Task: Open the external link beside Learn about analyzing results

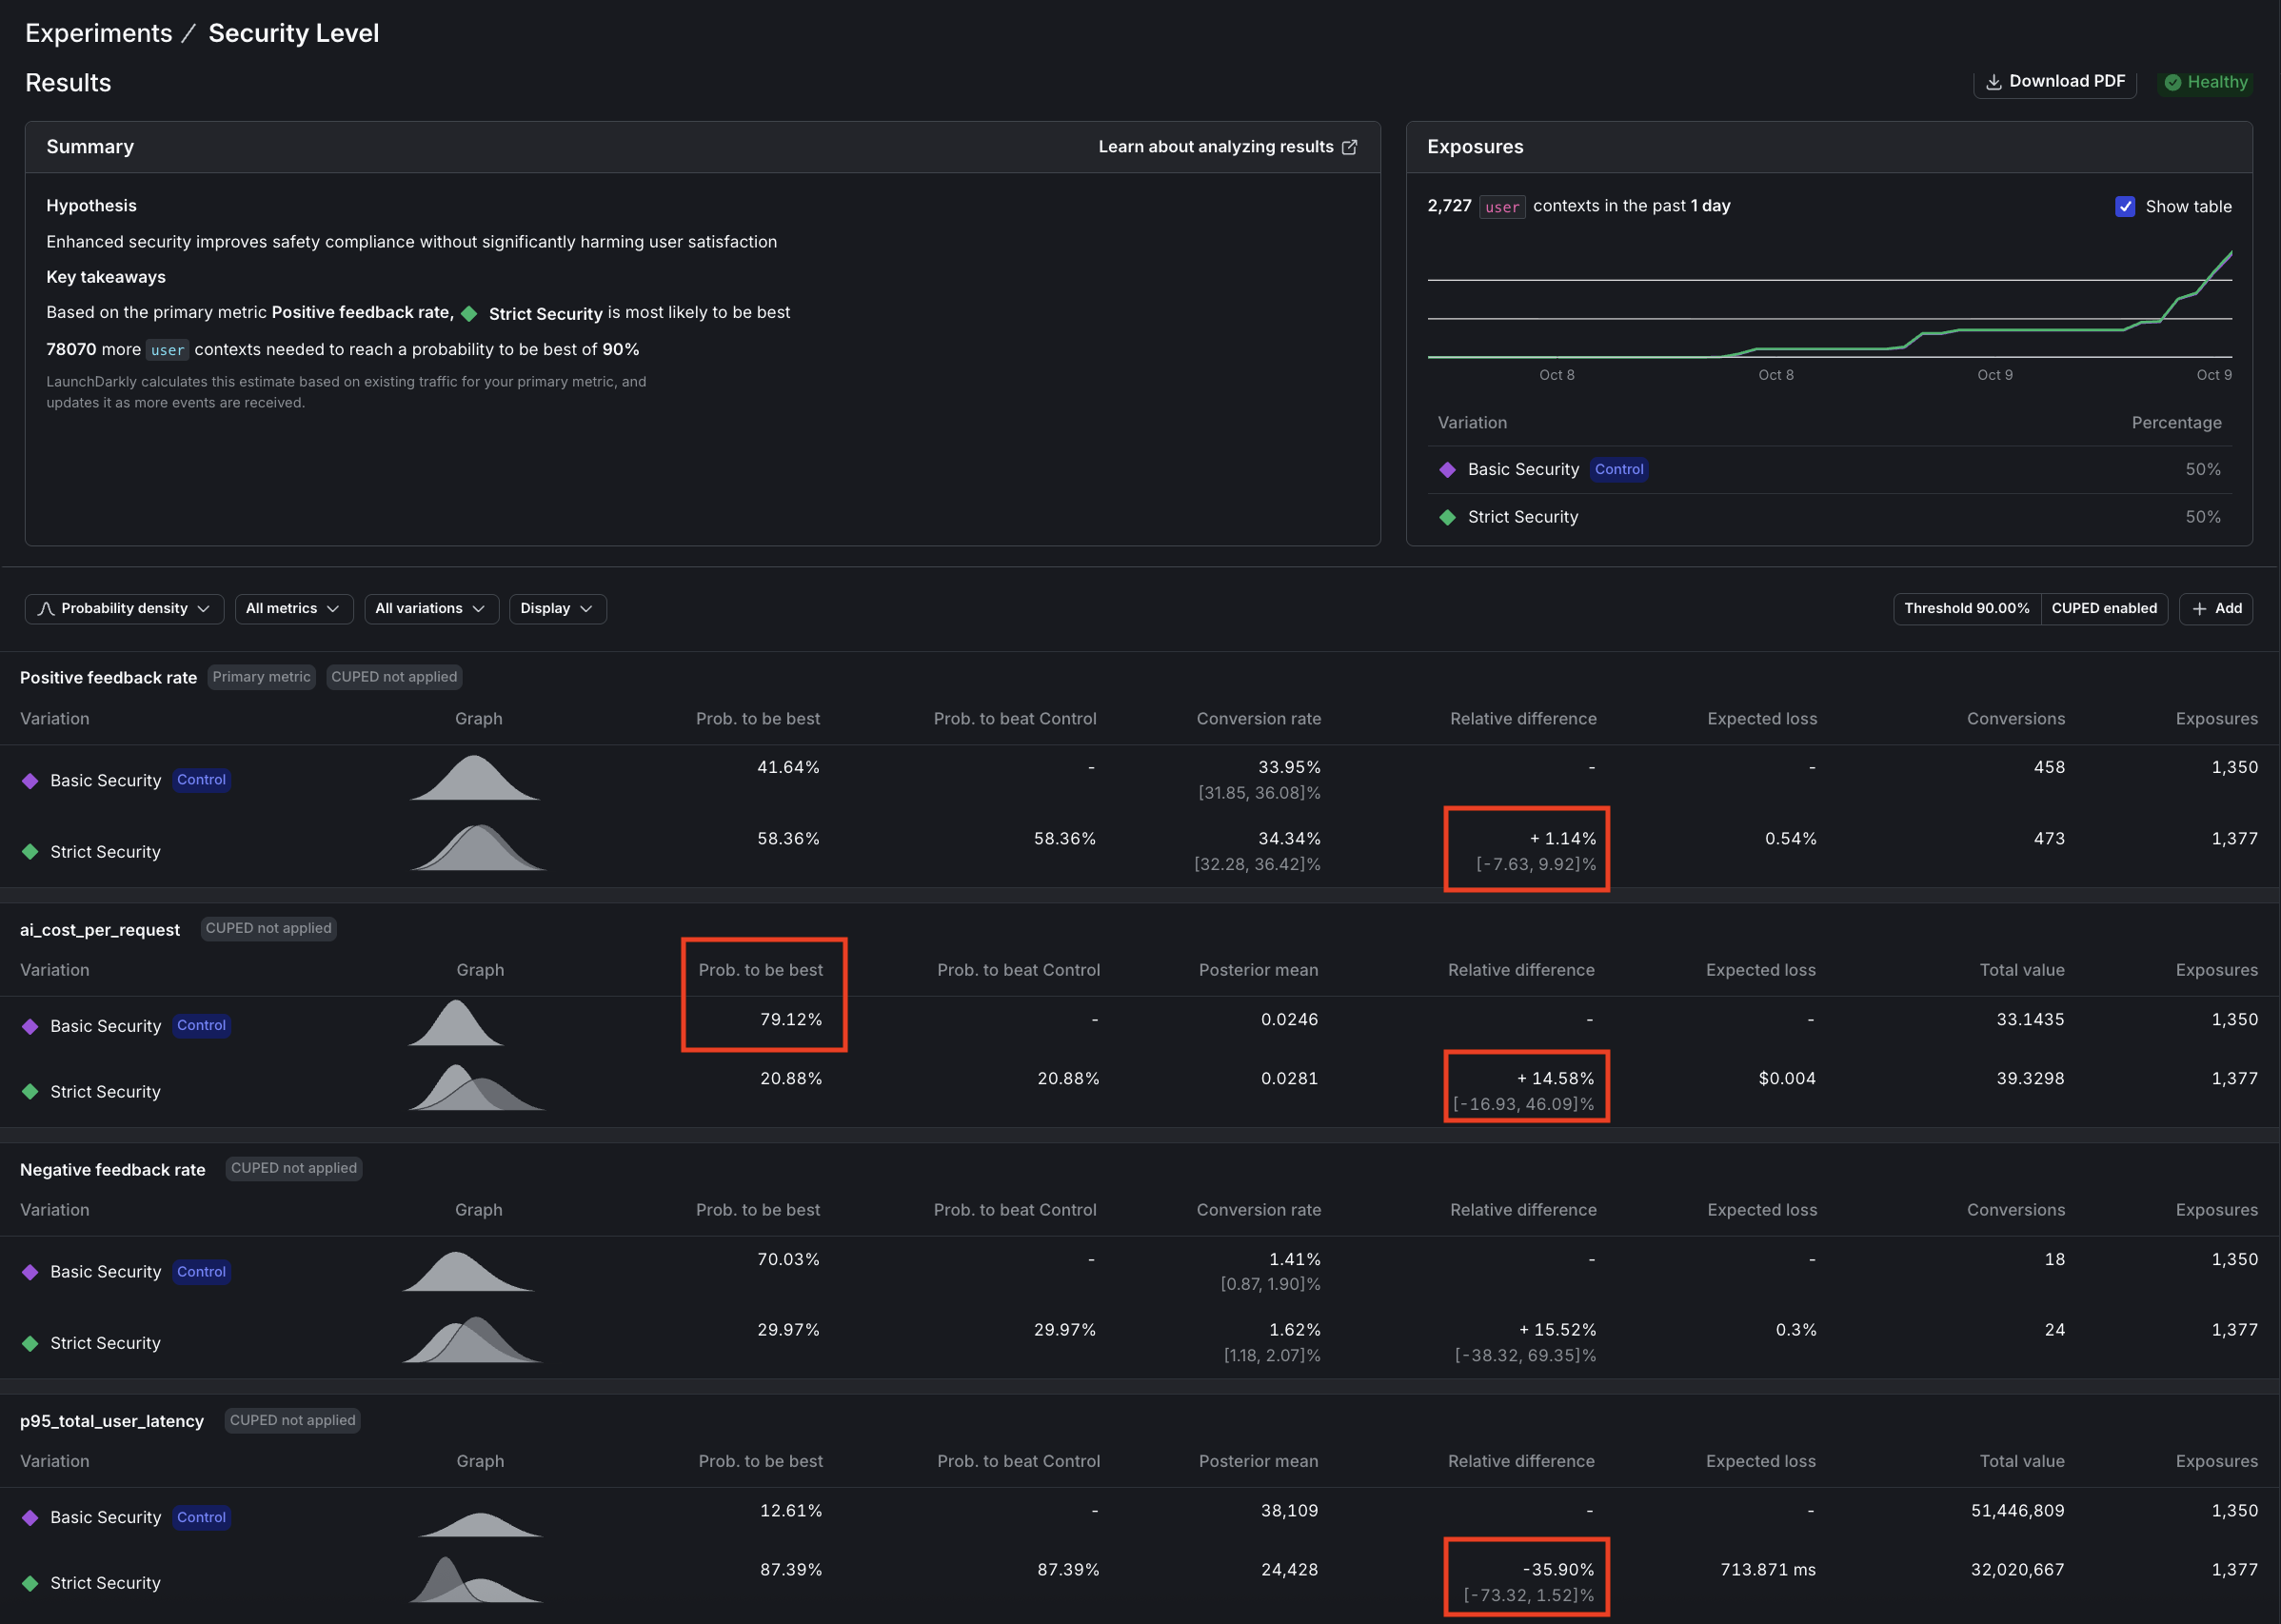Action: pos(1351,146)
